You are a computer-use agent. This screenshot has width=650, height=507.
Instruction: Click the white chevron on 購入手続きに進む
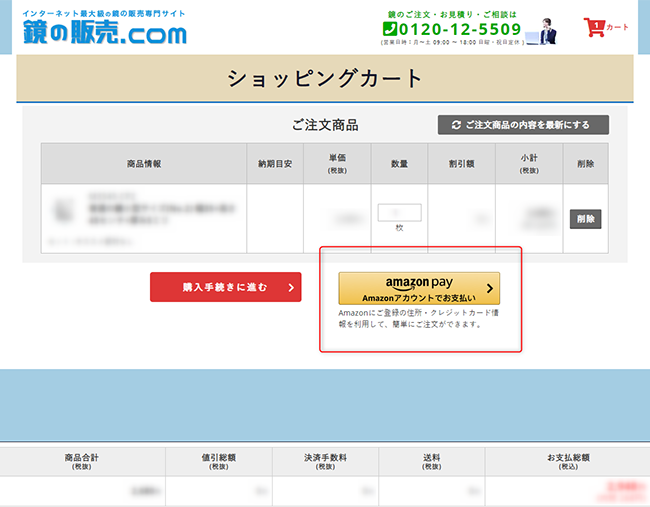pyautogui.click(x=289, y=288)
